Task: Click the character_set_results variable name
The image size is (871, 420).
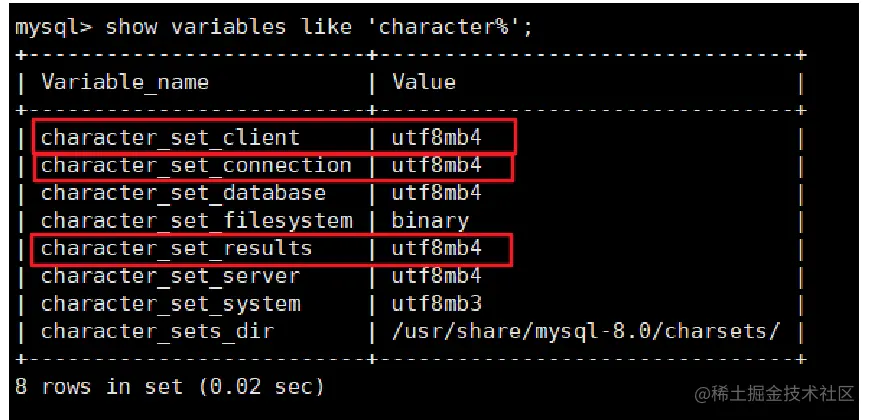Action: 176,248
